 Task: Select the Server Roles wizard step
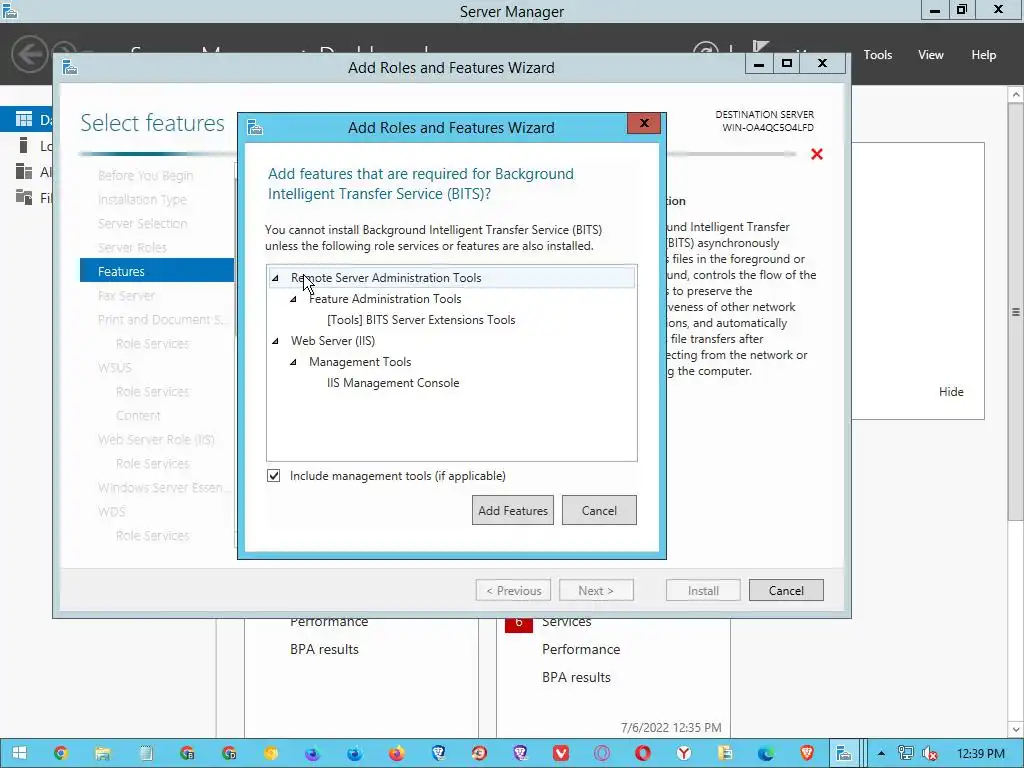(x=133, y=247)
